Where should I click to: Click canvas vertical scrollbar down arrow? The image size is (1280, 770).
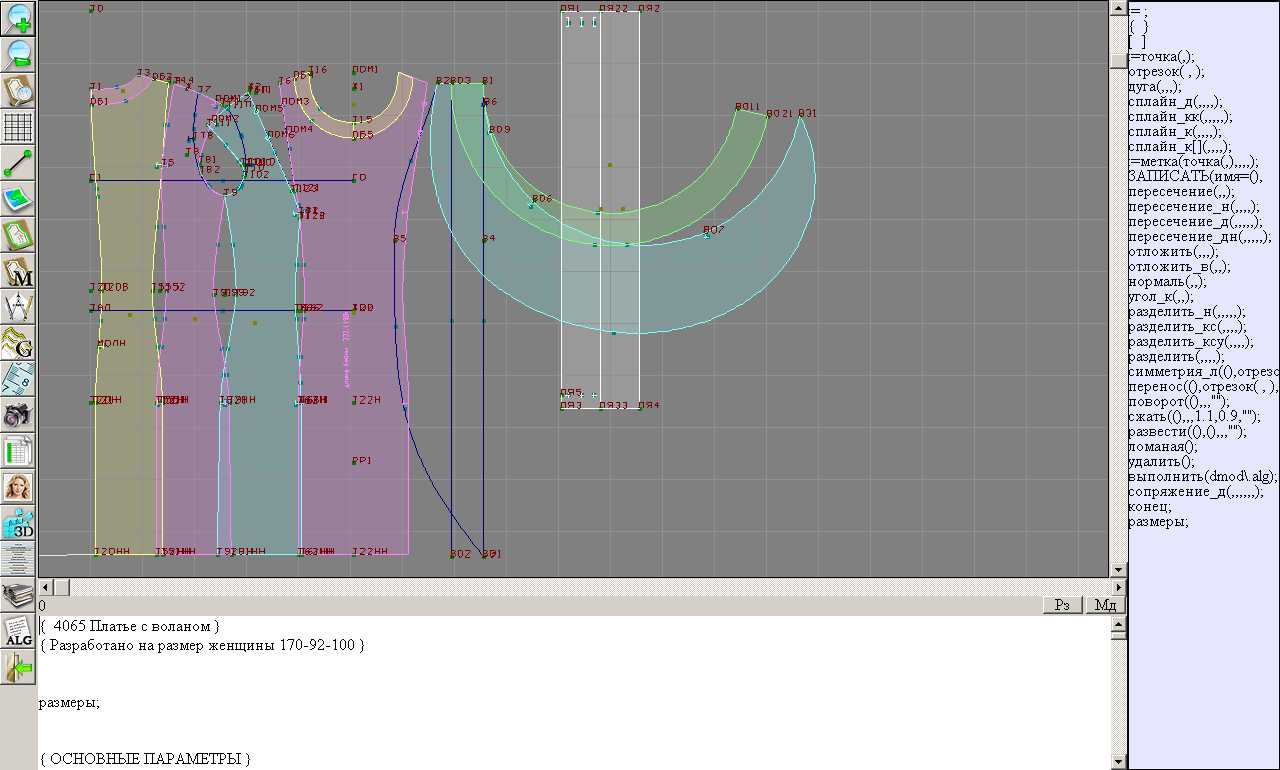pyautogui.click(x=1119, y=570)
